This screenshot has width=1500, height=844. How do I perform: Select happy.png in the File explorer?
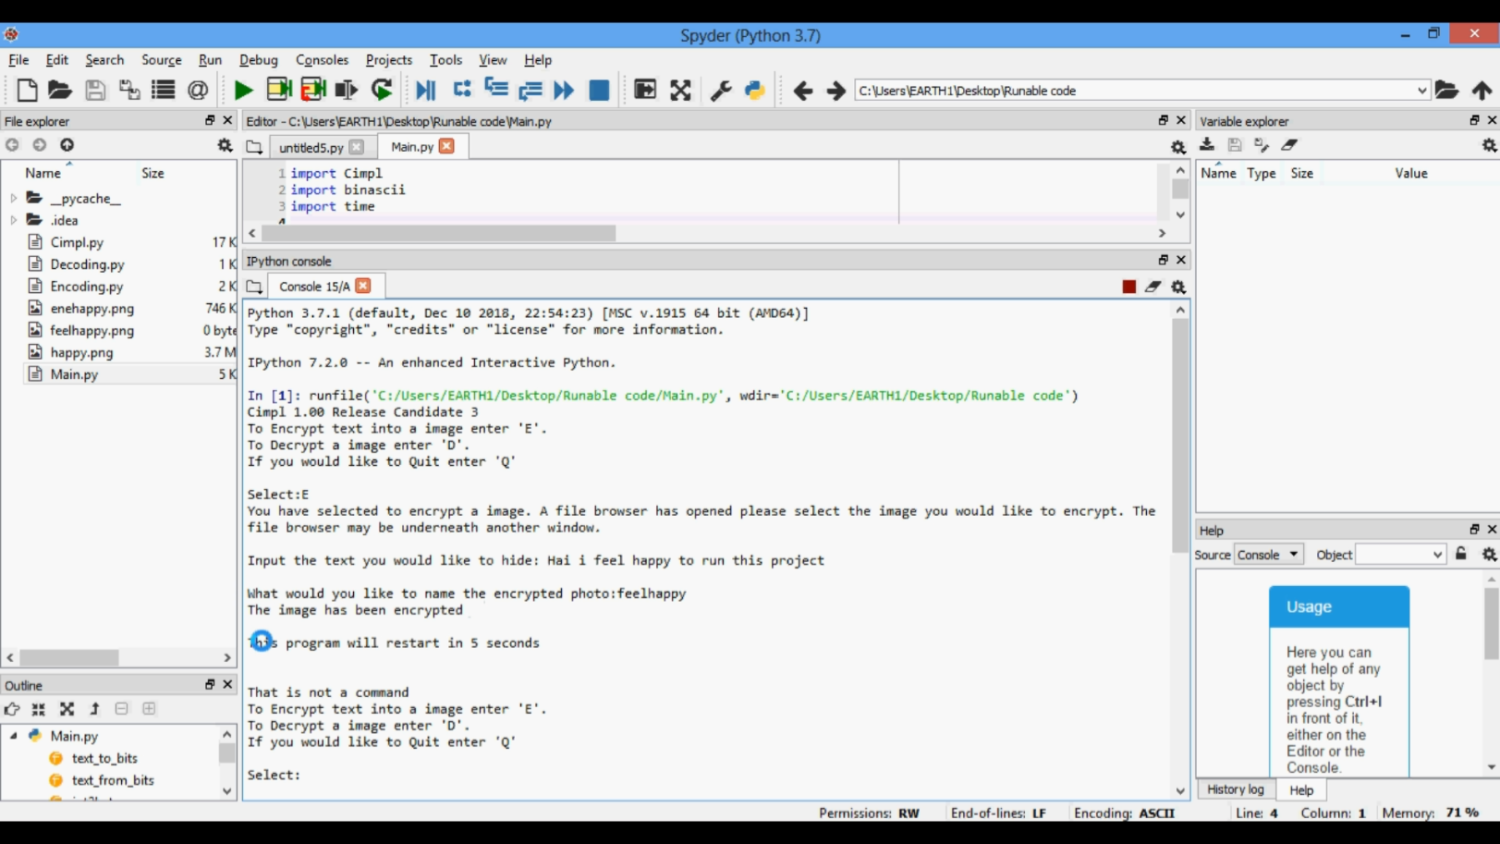point(83,352)
